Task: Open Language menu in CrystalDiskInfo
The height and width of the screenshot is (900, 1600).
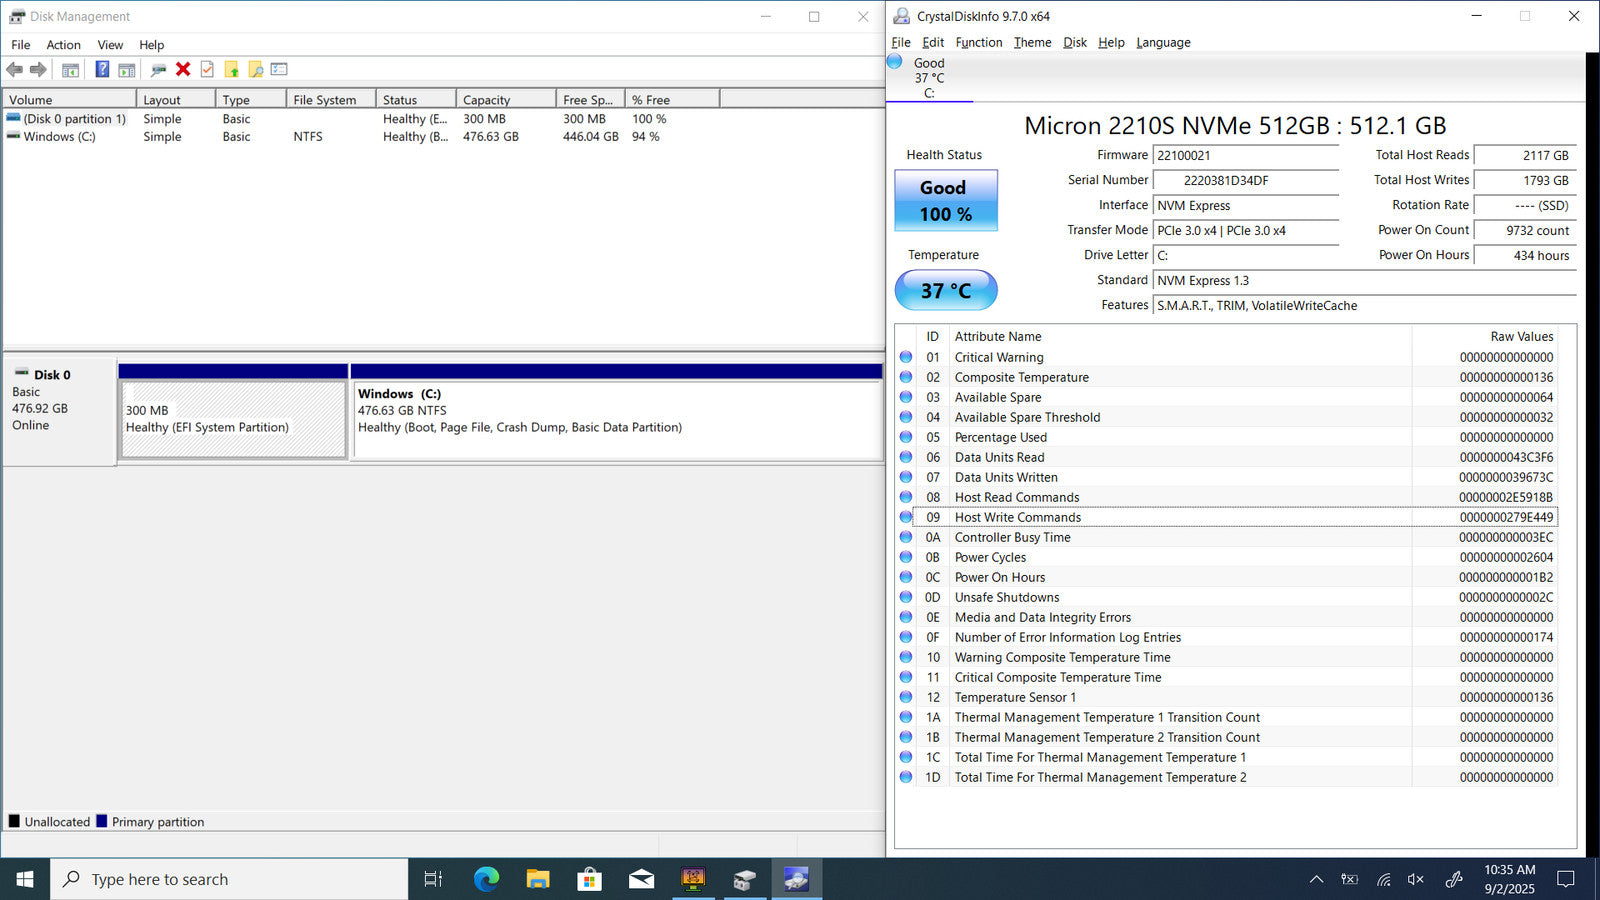Action: point(1163,42)
